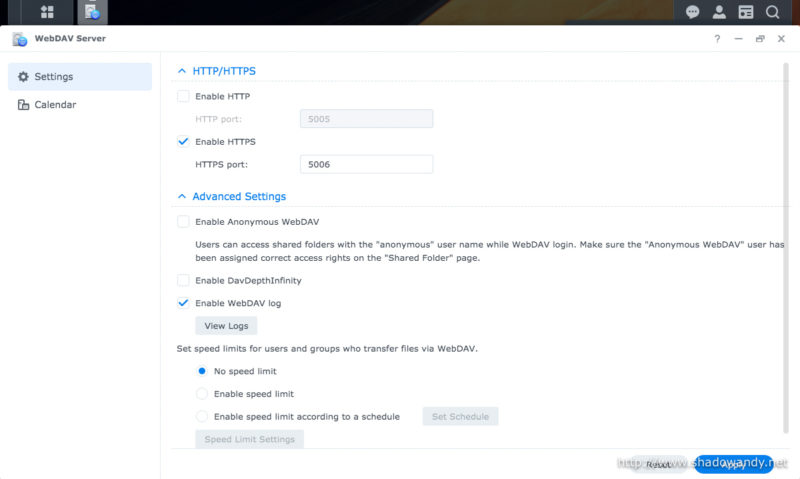Click the settings panel vertical scrollbar
Image resolution: width=800 pixels, height=479 pixels.
tap(786, 248)
